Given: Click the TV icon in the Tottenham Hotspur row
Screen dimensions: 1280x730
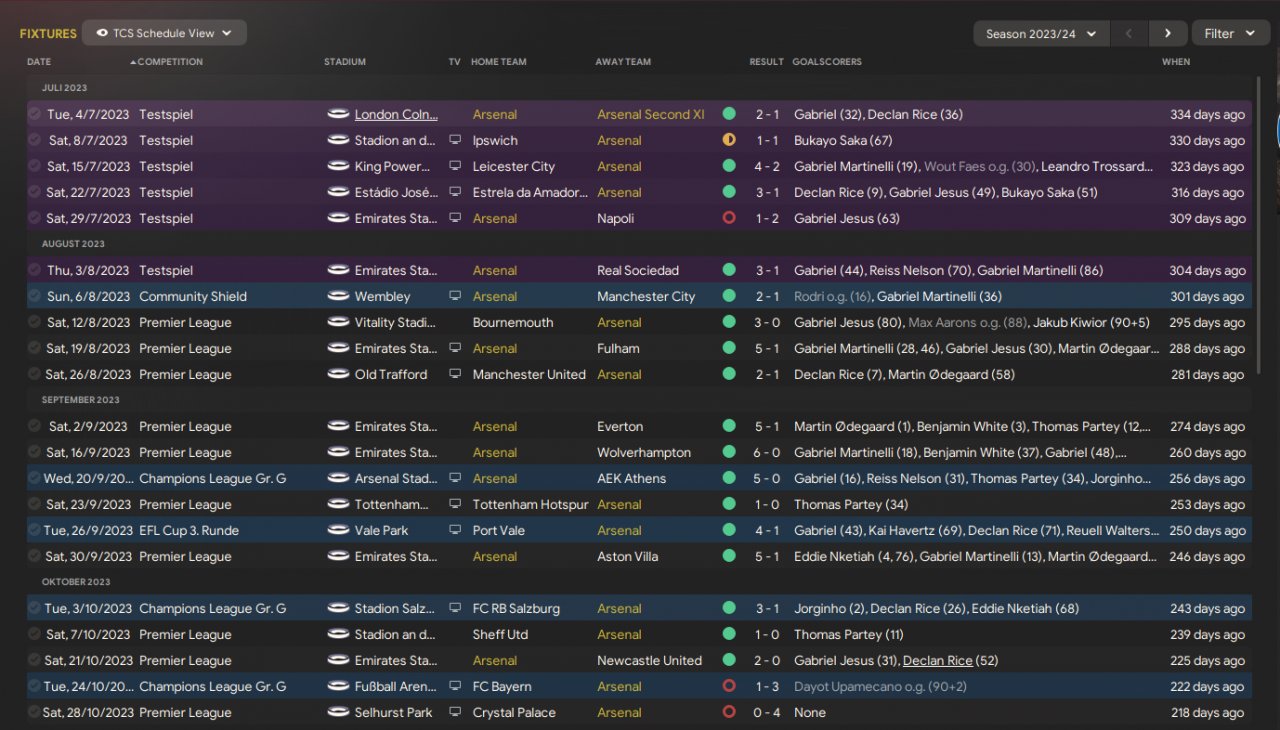Looking at the screenshot, I should pyautogui.click(x=455, y=505).
